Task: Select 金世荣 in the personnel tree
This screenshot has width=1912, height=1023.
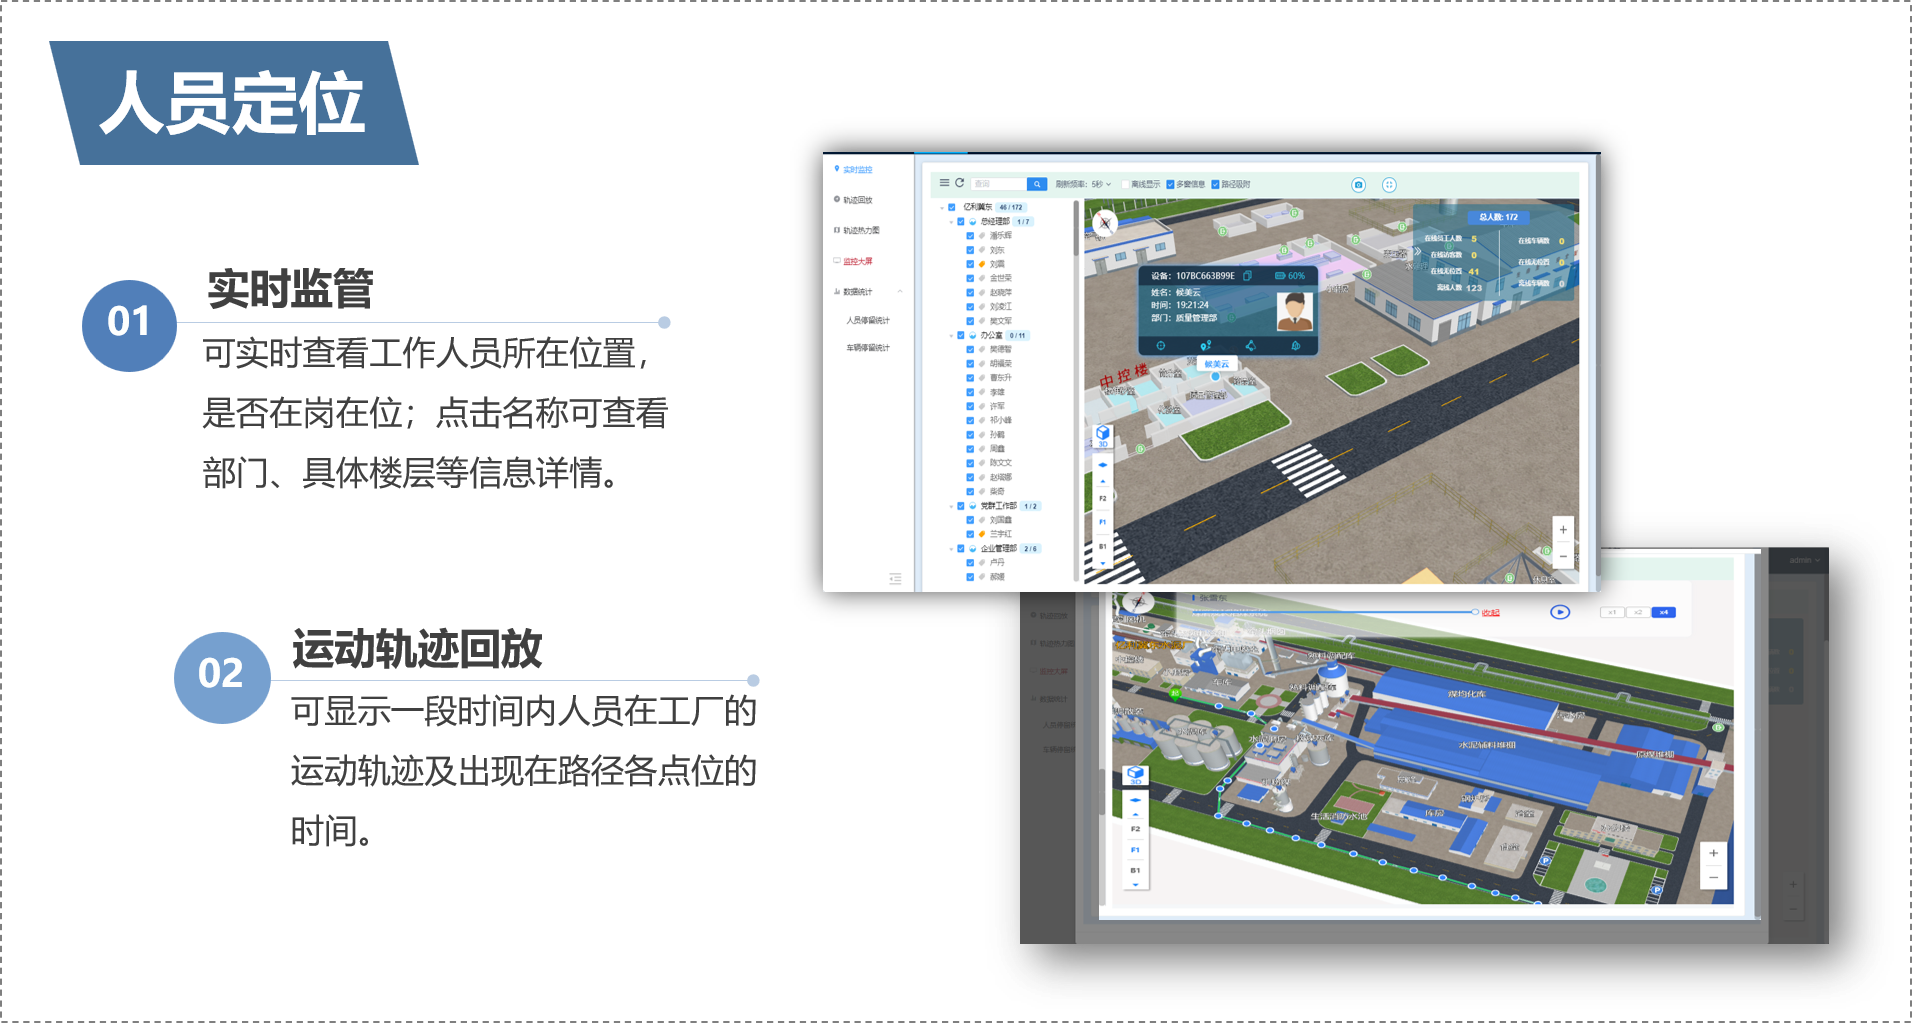Action: coord(1000,278)
